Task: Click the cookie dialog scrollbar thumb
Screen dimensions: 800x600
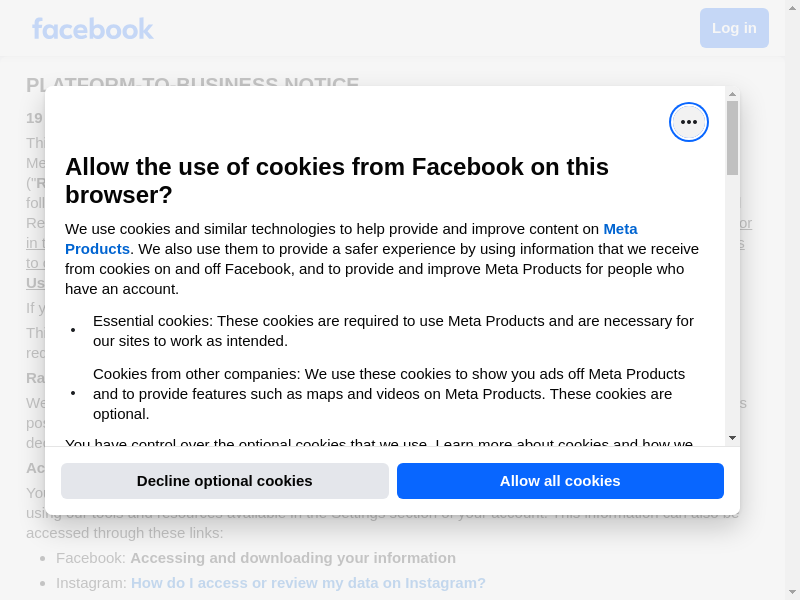Action: [x=732, y=138]
